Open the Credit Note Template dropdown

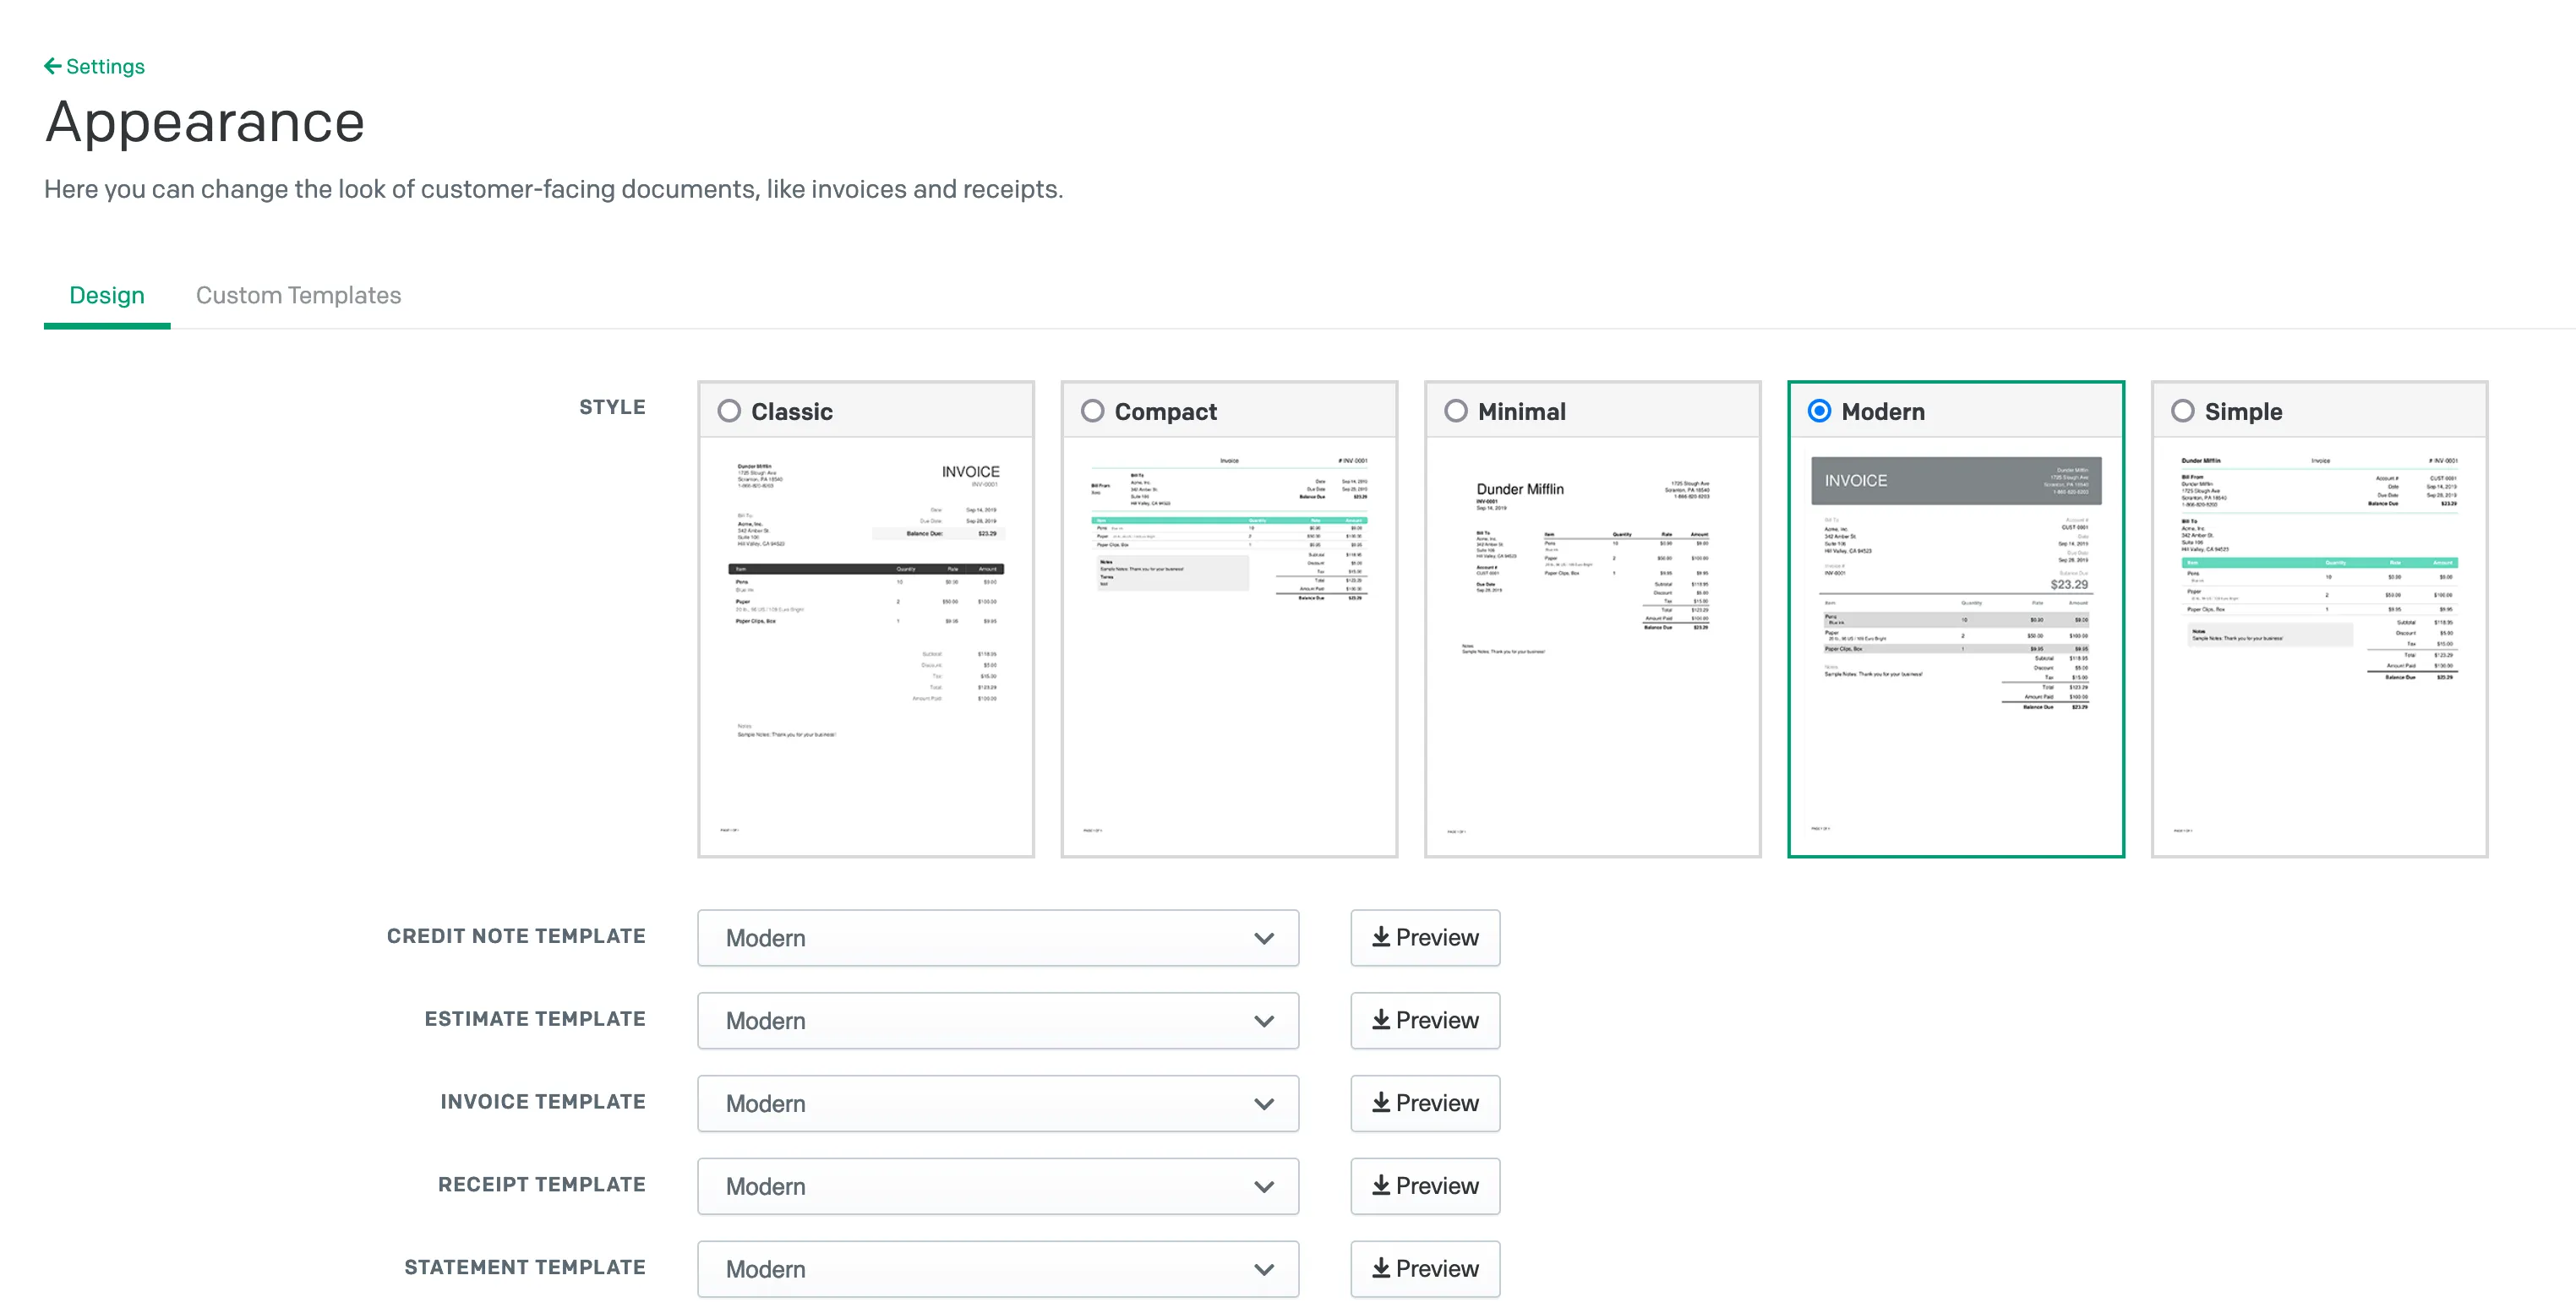pyautogui.click(x=998, y=938)
